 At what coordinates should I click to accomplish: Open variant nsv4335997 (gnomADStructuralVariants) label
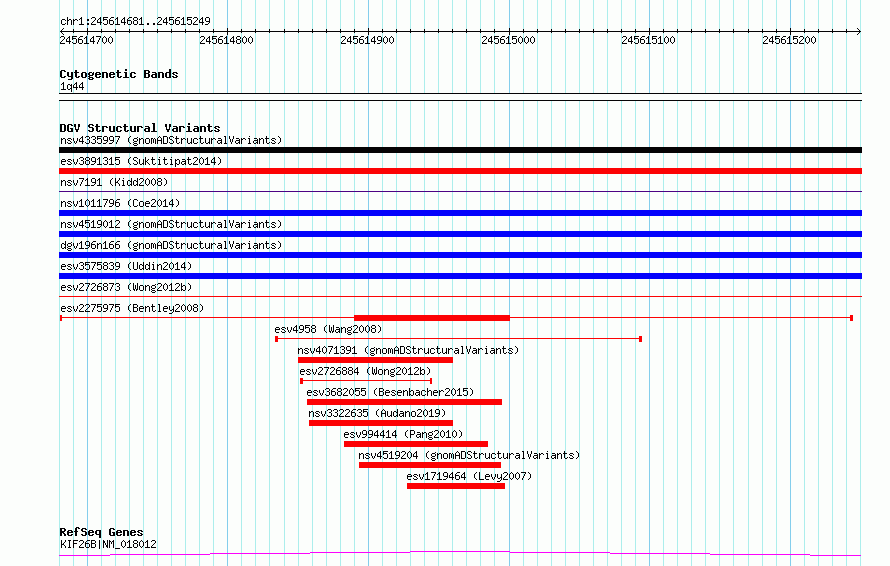tap(171, 140)
